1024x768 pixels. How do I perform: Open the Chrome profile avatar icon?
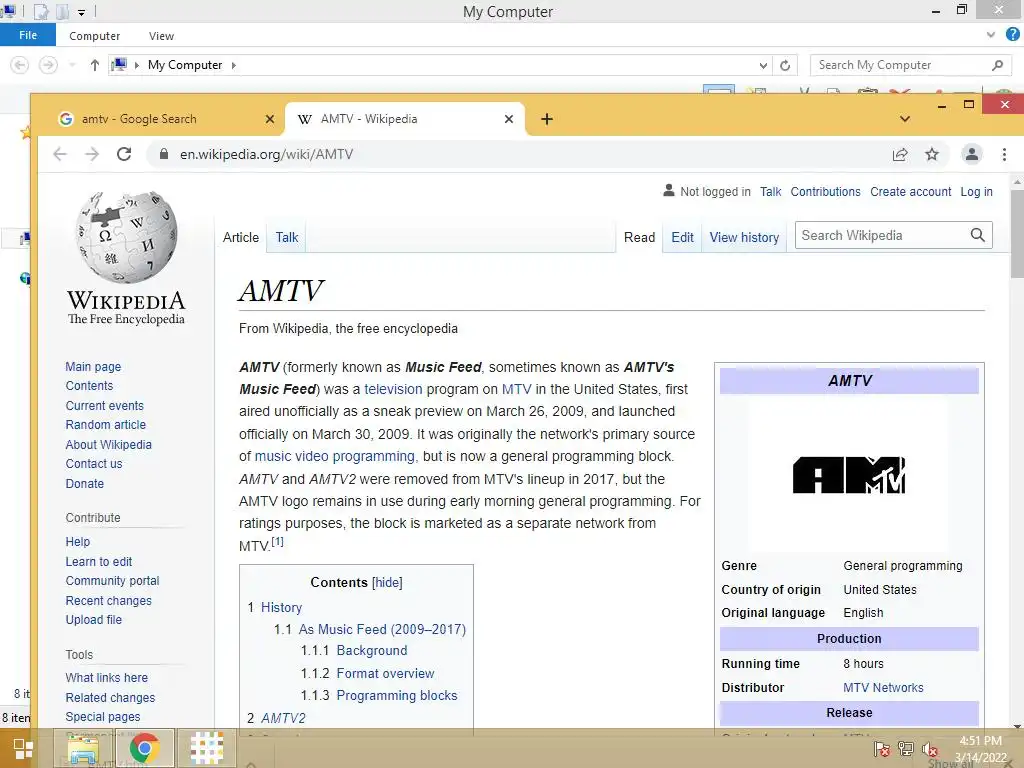coord(972,154)
